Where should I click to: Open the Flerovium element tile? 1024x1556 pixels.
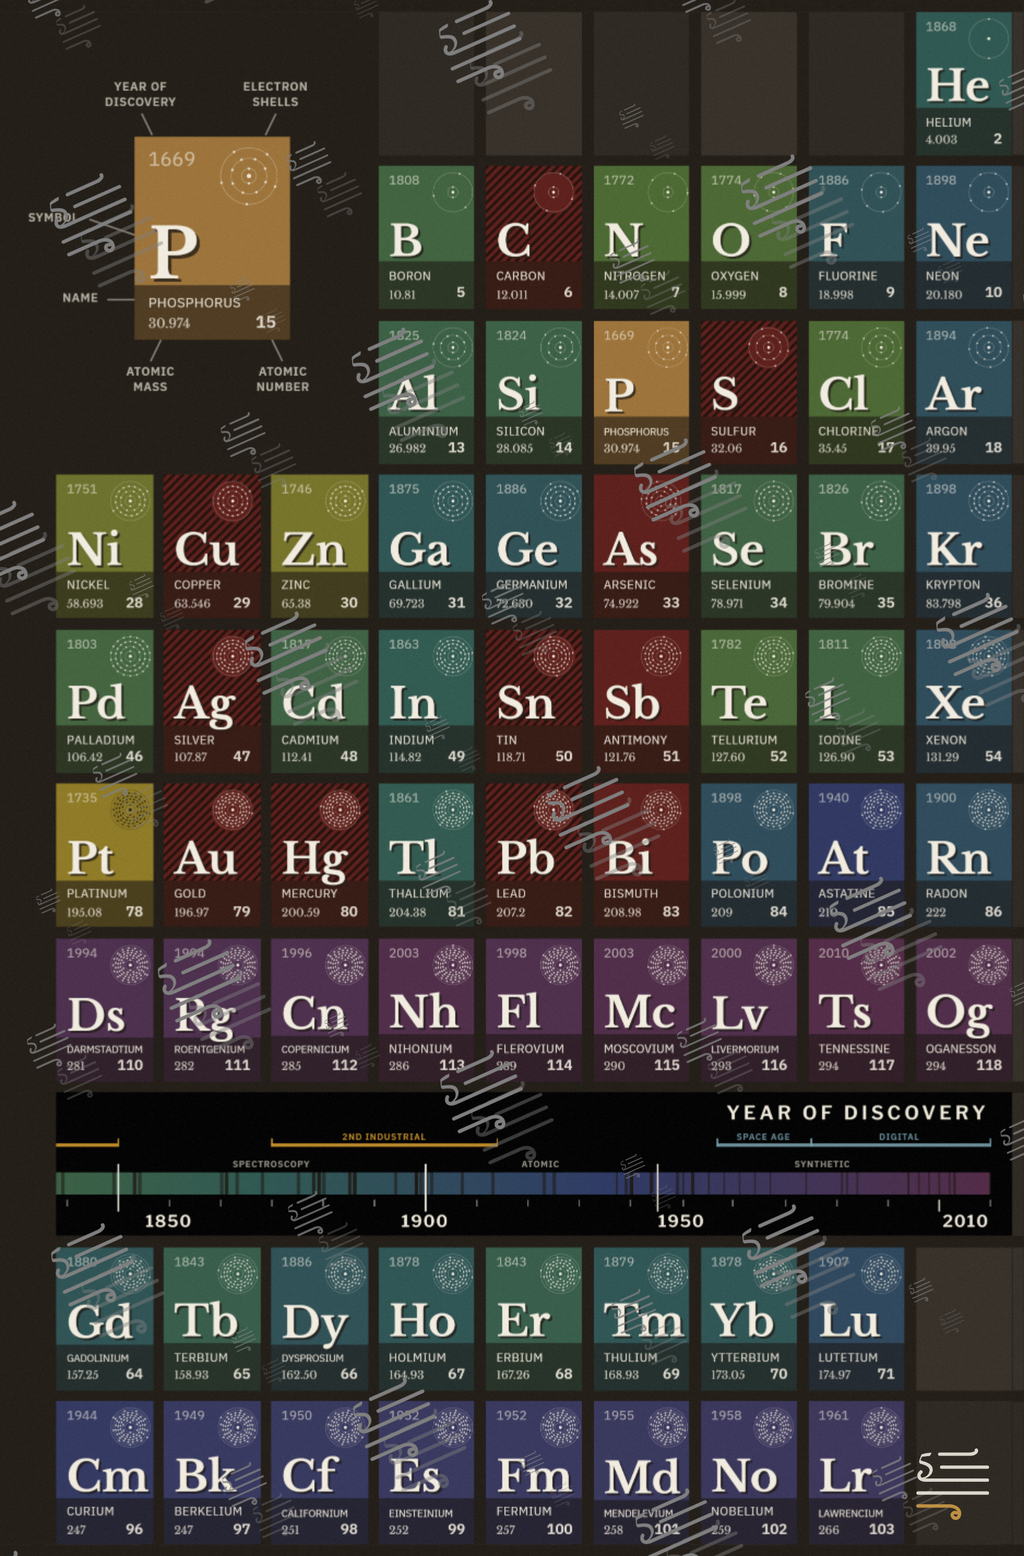click(x=534, y=1010)
